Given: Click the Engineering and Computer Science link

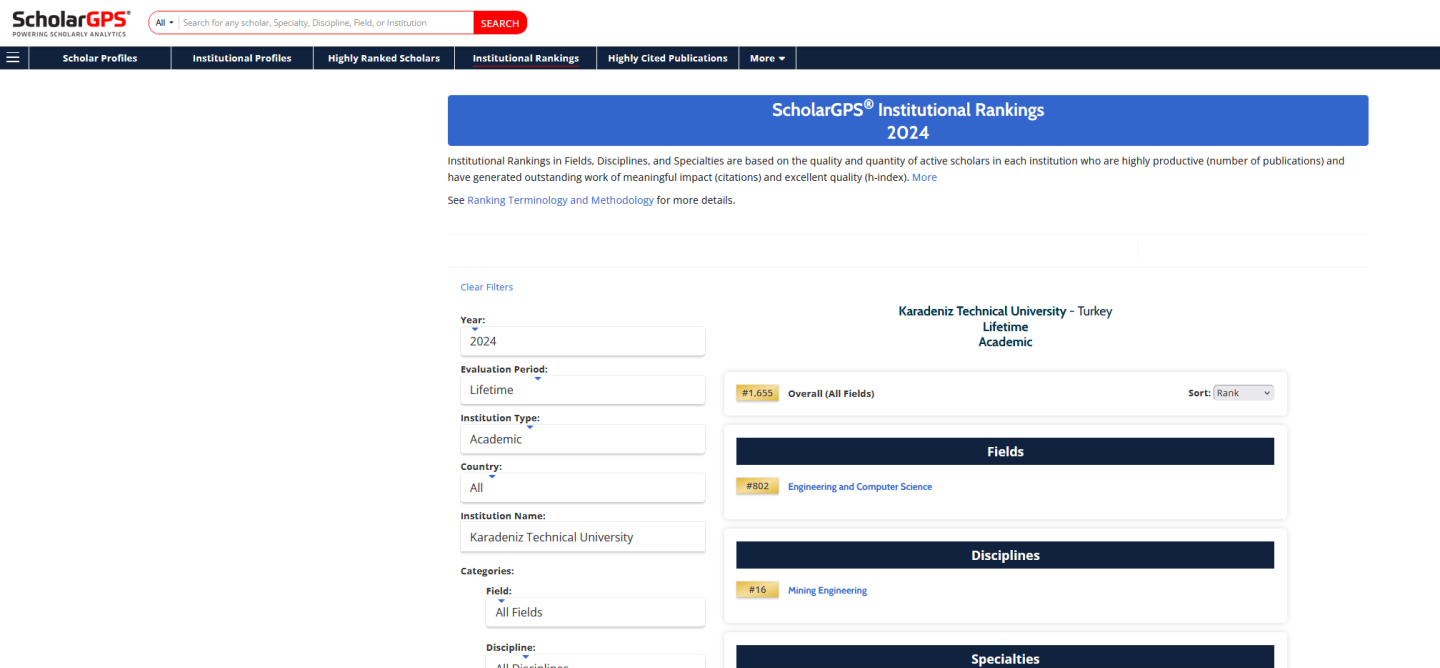Looking at the screenshot, I should click(860, 487).
